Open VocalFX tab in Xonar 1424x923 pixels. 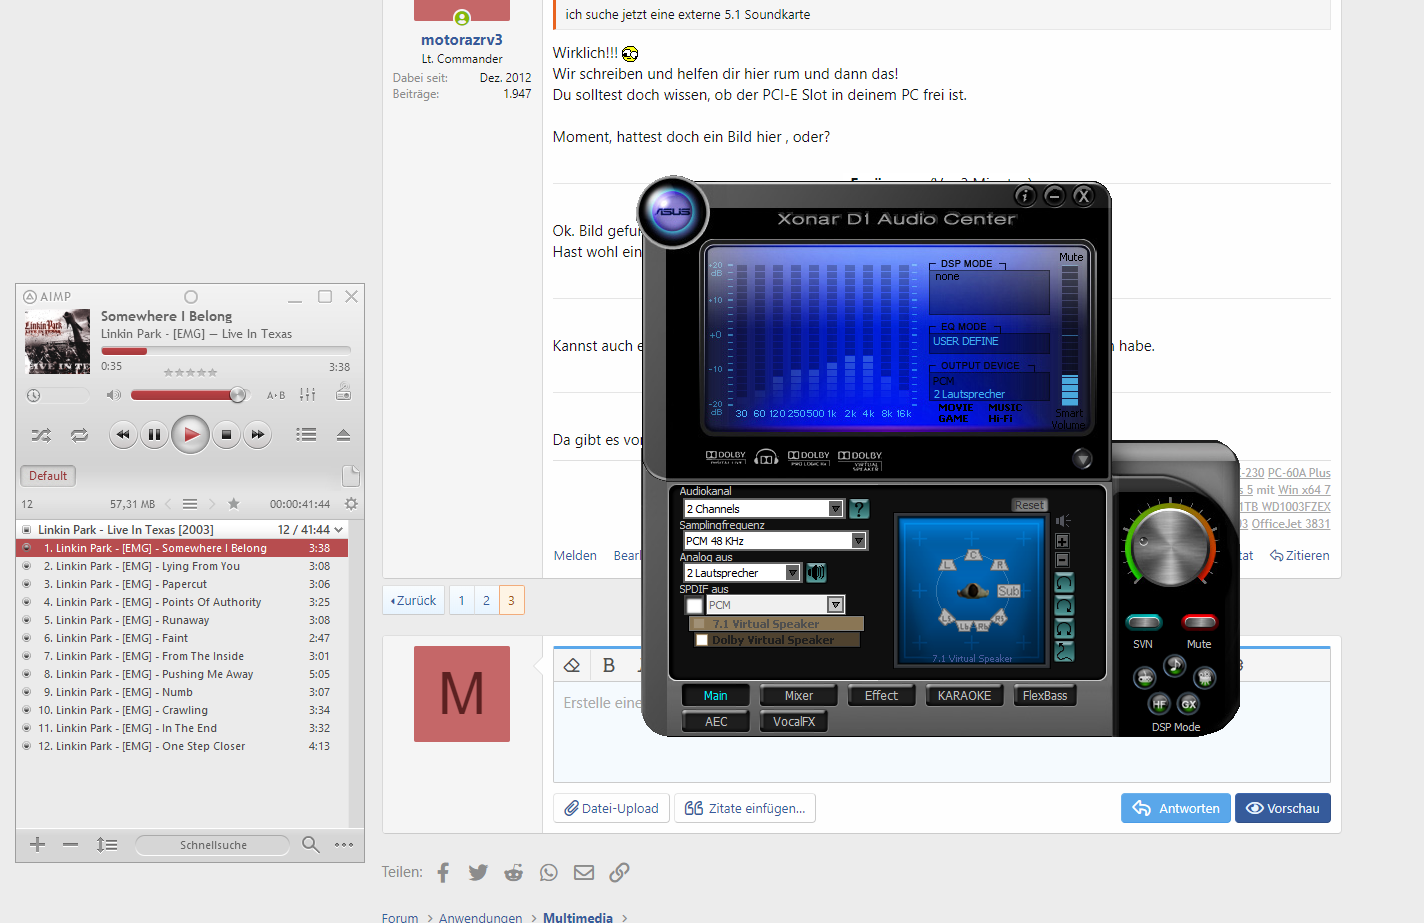point(794,722)
